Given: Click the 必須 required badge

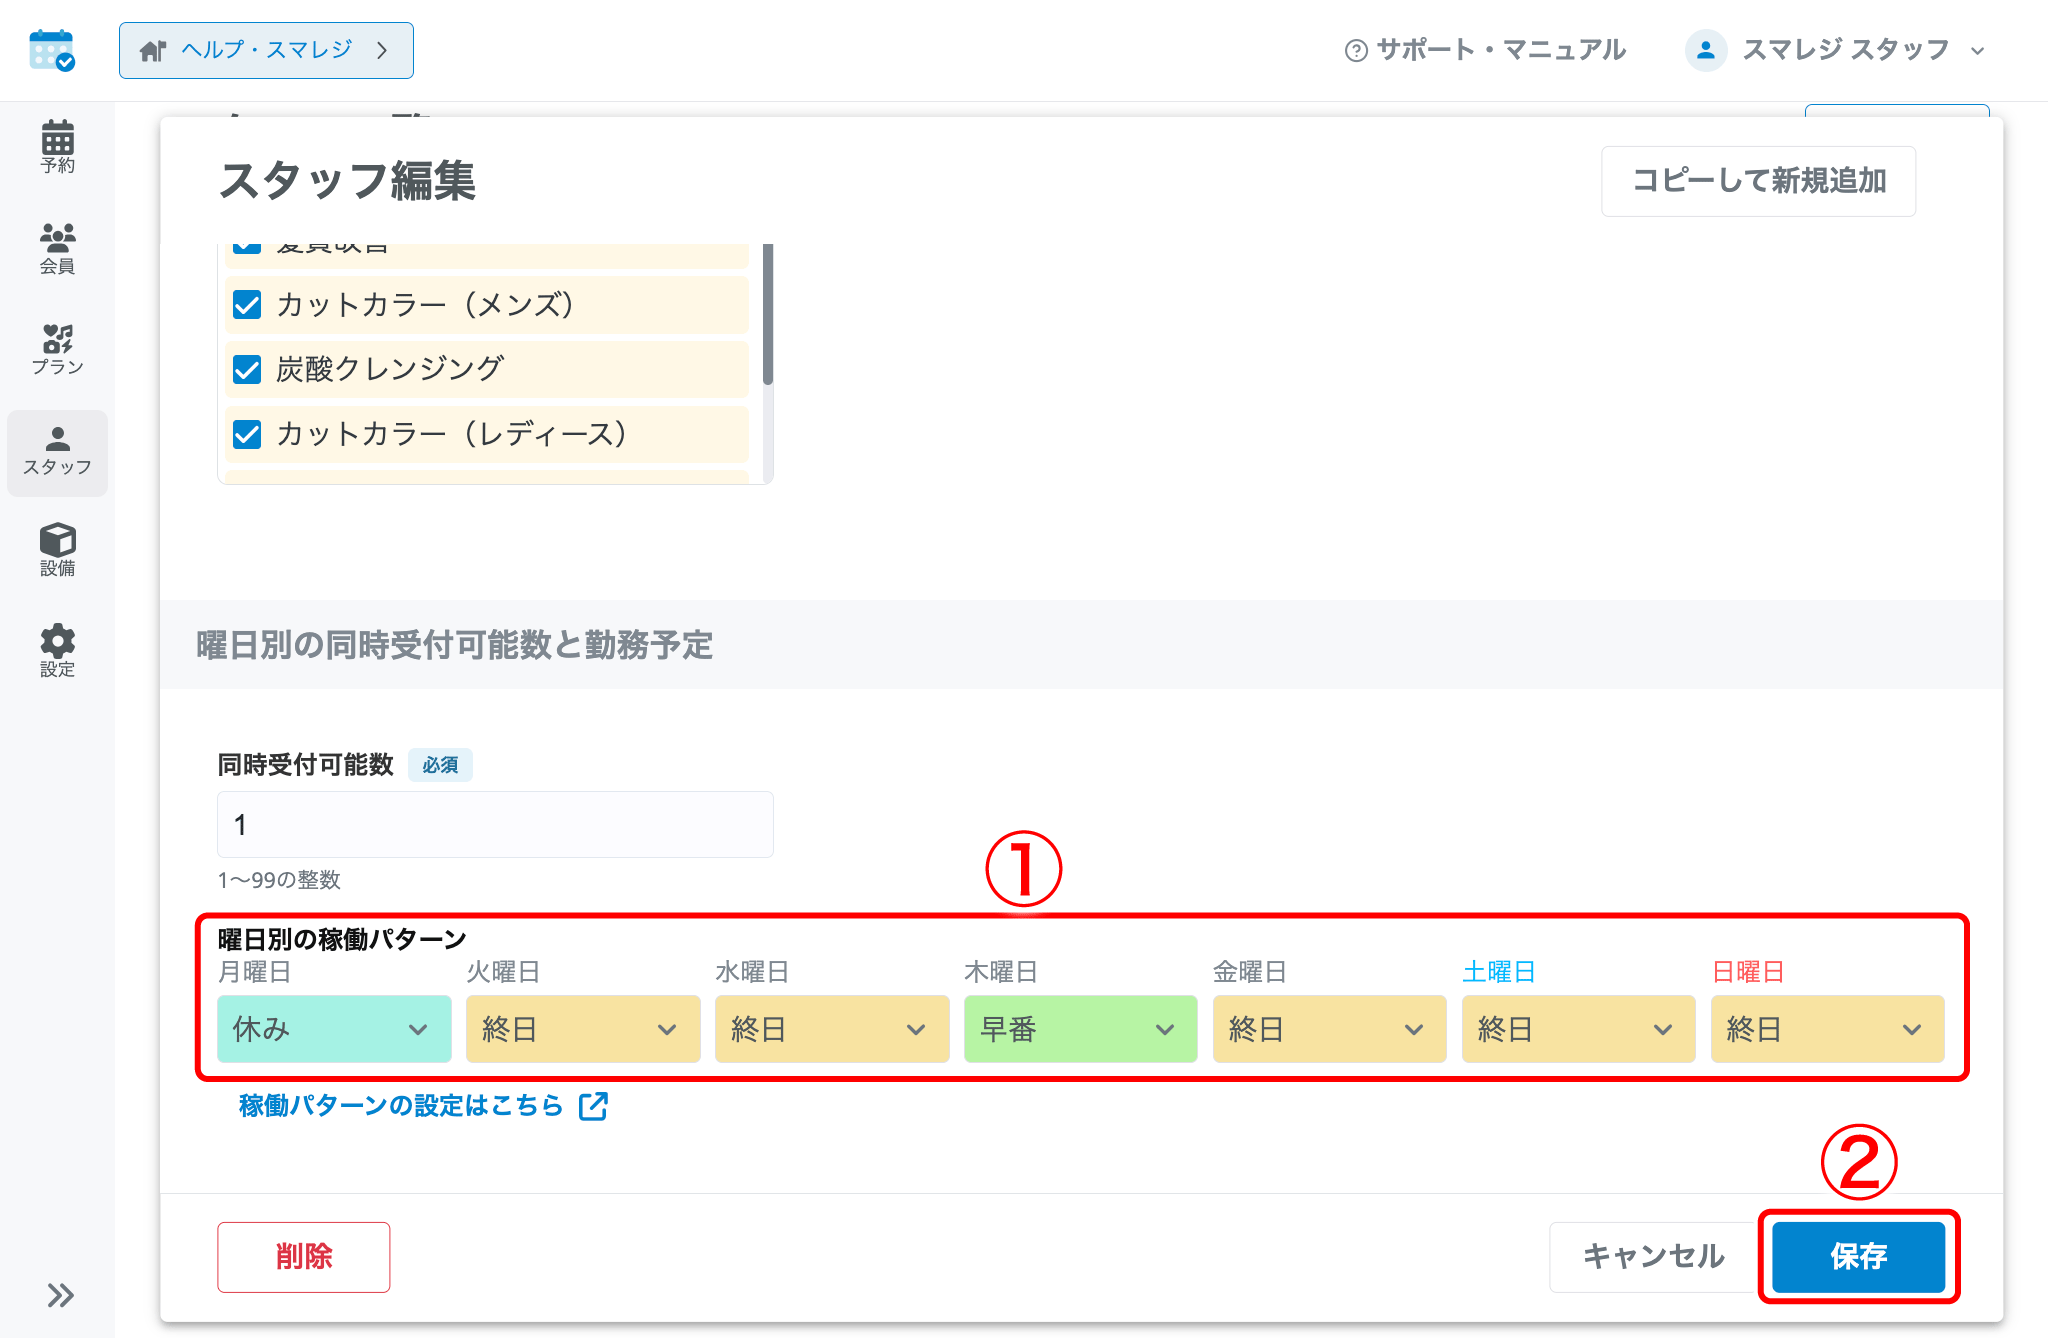Looking at the screenshot, I should click(x=440, y=765).
